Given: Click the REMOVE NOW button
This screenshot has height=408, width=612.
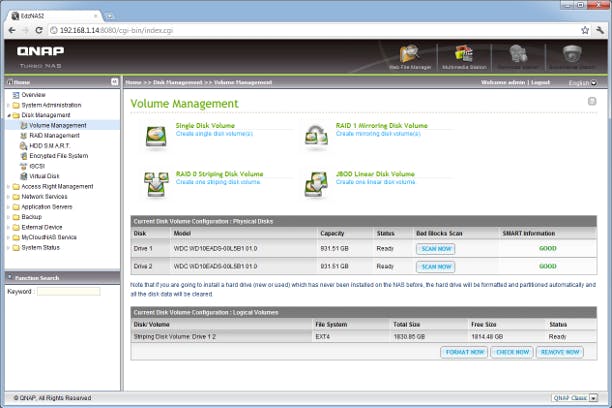Looking at the screenshot, I should pyautogui.click(x=560, y=352).
